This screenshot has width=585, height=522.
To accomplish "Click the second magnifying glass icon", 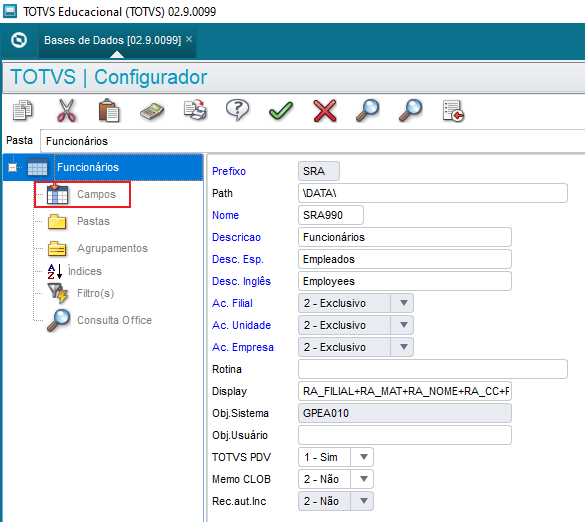I will coord(410,110).
